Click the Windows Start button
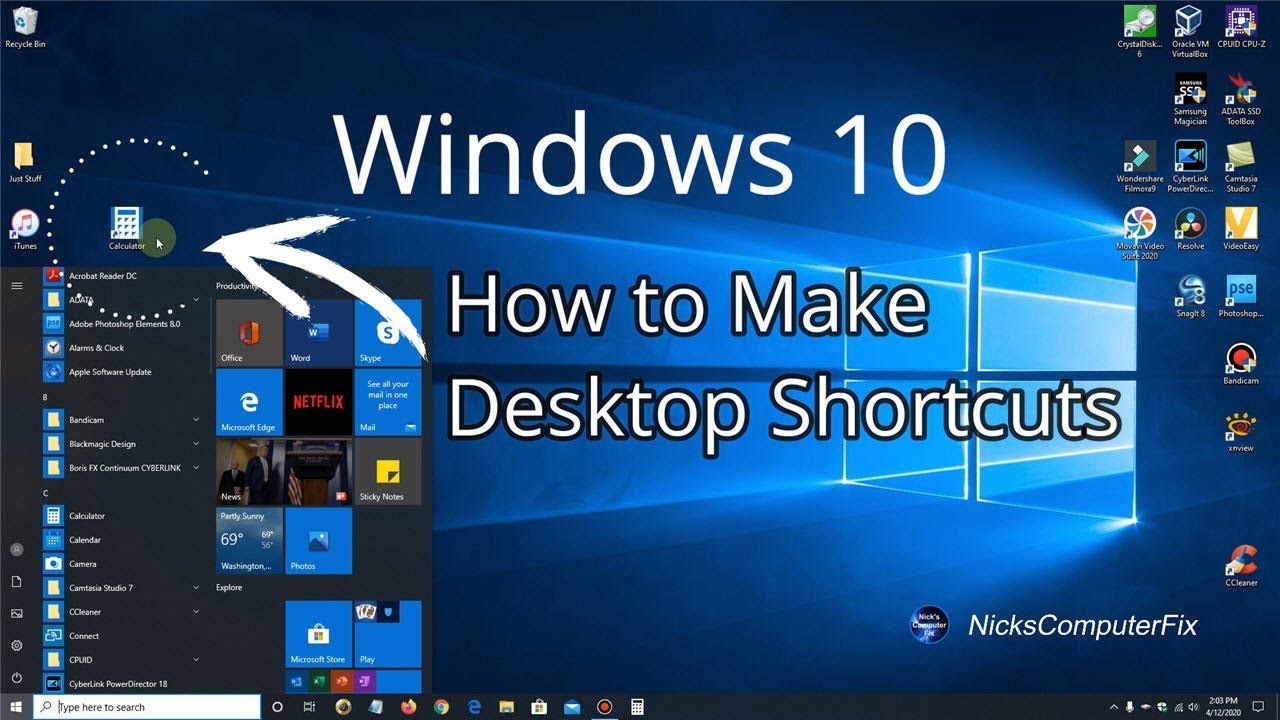Image resolution: width=1280 pixels, height=720 pixels. coord(16,707)
